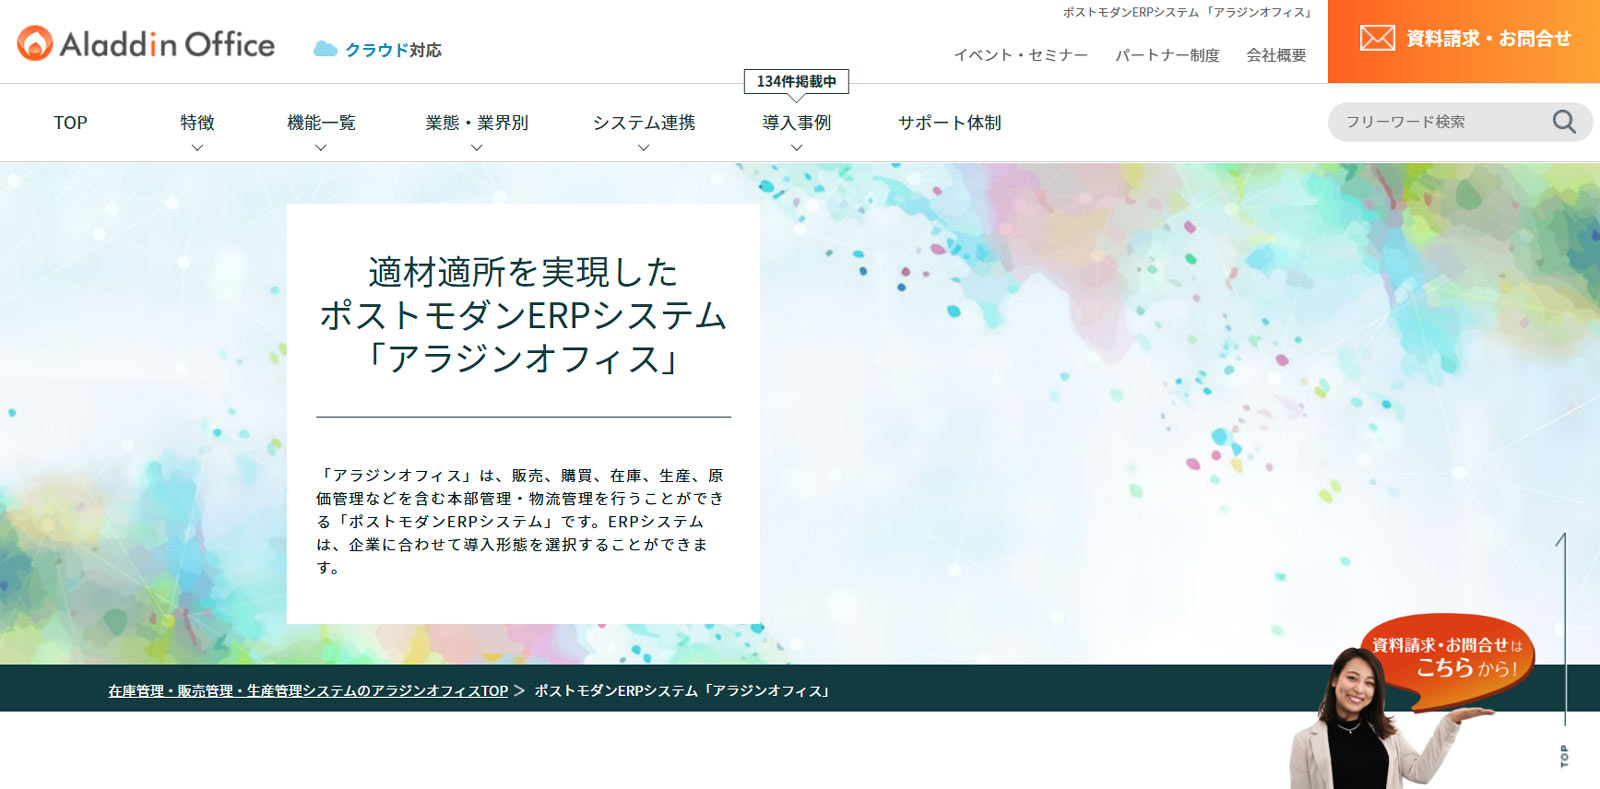Click the envelope icon in orange banner
The width and height of the screenshot is (1600, 789).
pos(1377,39)
